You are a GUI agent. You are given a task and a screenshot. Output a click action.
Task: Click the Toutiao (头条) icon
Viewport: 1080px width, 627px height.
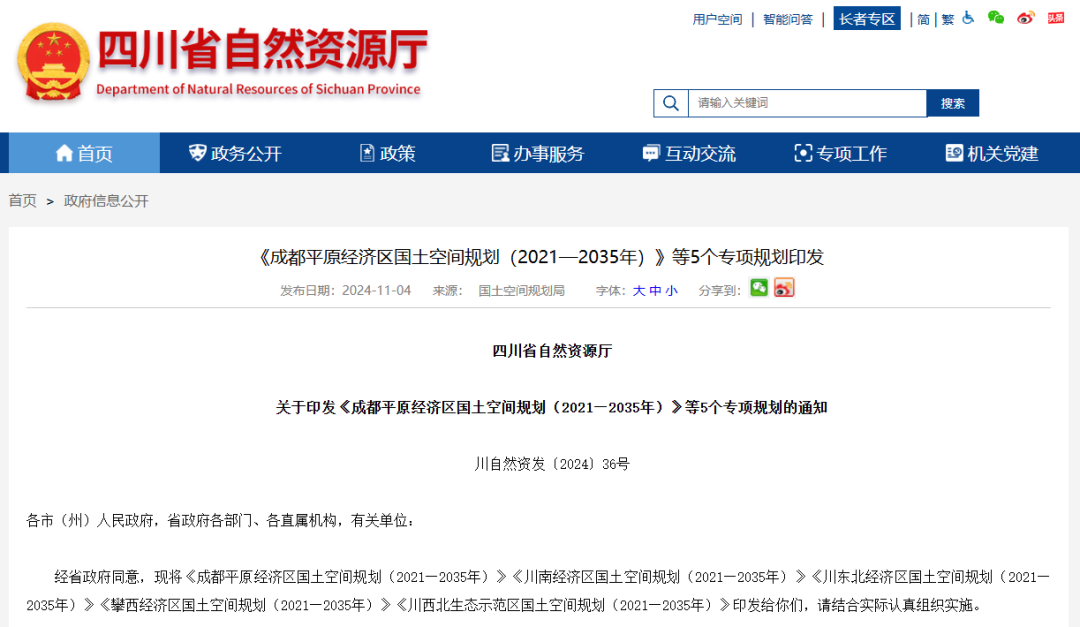[x=1055, y=17]
